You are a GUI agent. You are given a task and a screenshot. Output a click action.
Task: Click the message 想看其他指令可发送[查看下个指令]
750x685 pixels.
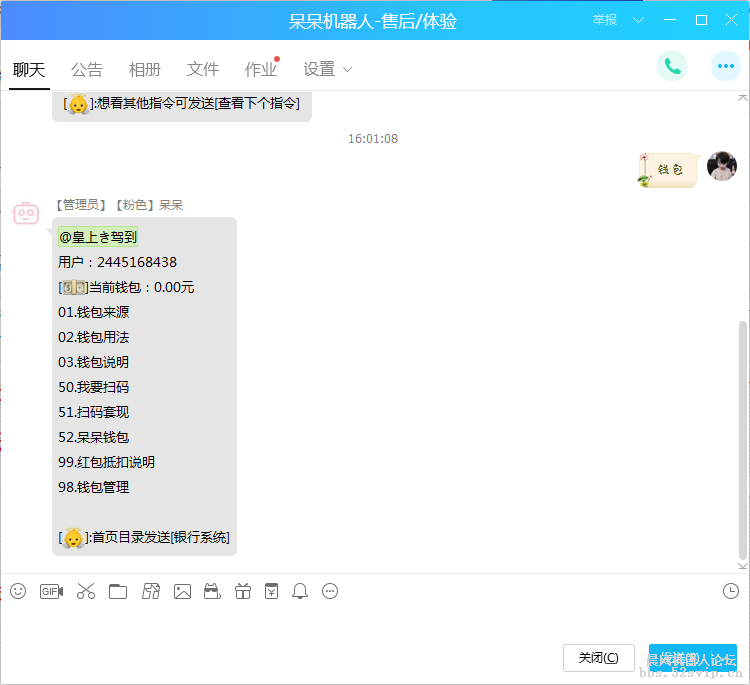(181, 103)
